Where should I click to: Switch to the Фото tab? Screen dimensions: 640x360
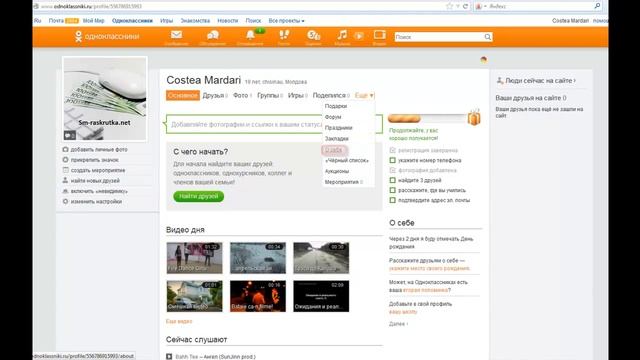[242, 95]
